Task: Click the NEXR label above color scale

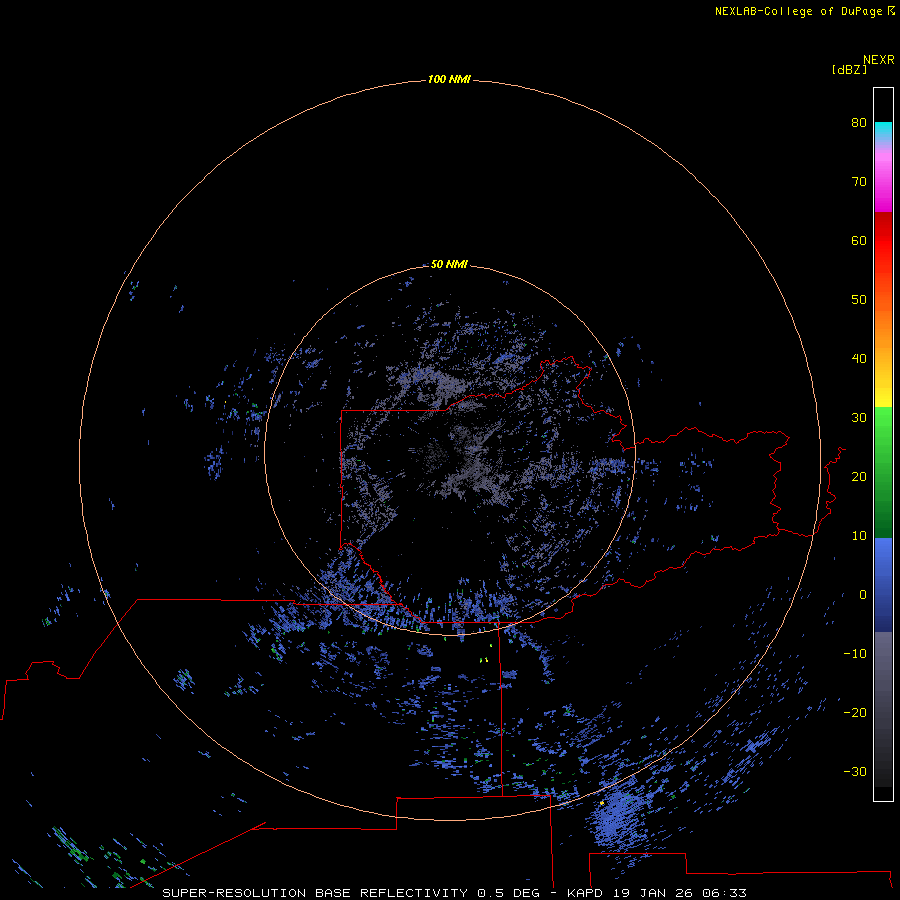Action: (878, 60)
